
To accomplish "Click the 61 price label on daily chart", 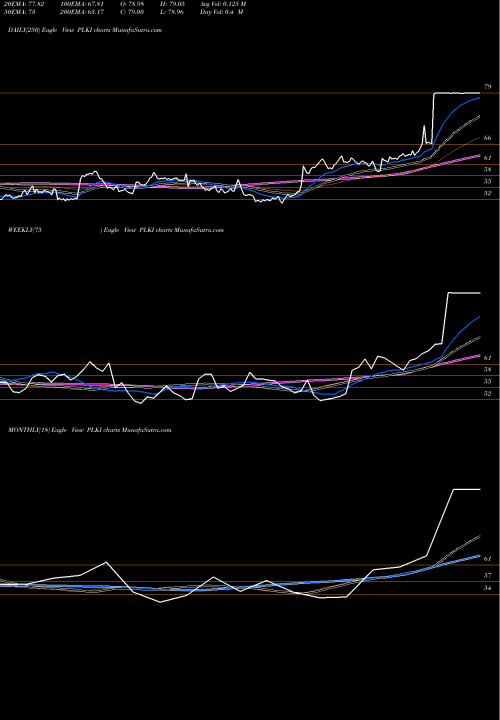I will coord(488,158).
